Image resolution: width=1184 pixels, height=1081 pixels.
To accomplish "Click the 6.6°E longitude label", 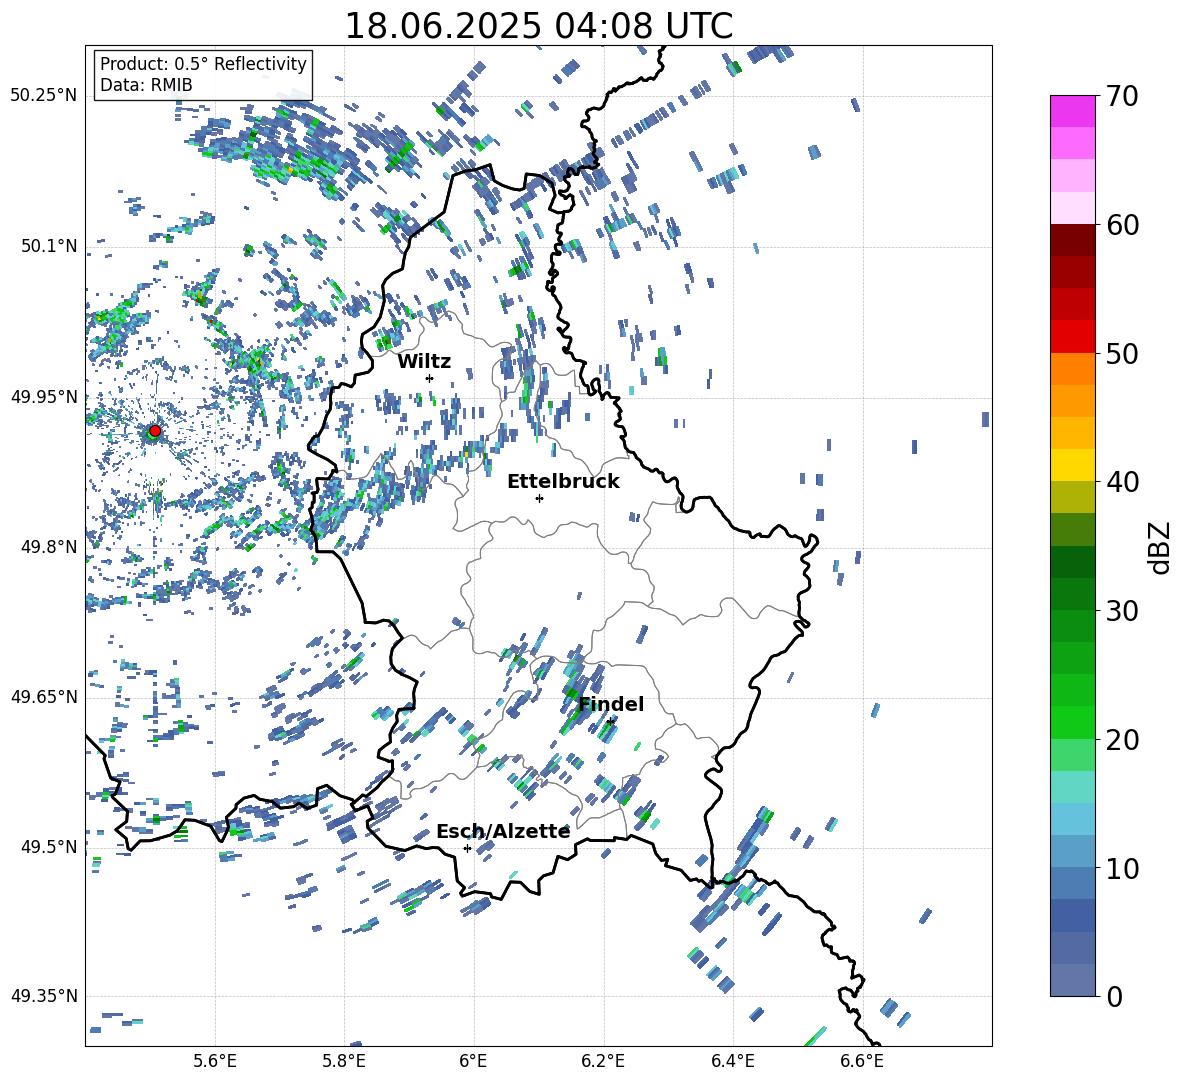I will 862,1061.
